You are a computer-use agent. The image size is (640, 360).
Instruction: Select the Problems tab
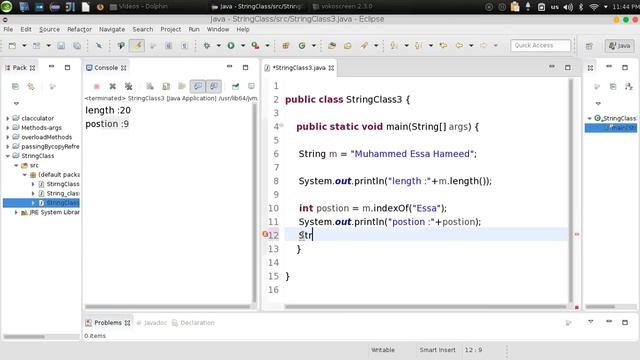[x=108, y=323]
